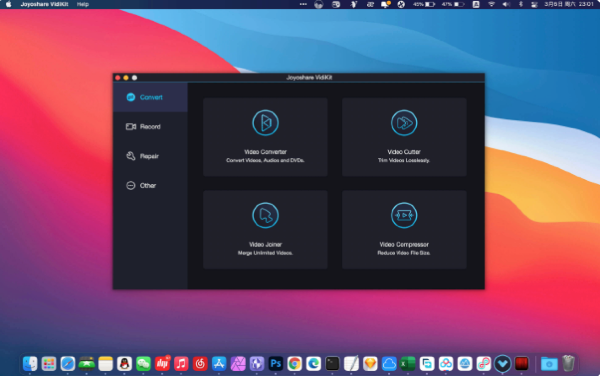
Task: Select the Convert tab in sidebar
Action: (x=150, y=97)
